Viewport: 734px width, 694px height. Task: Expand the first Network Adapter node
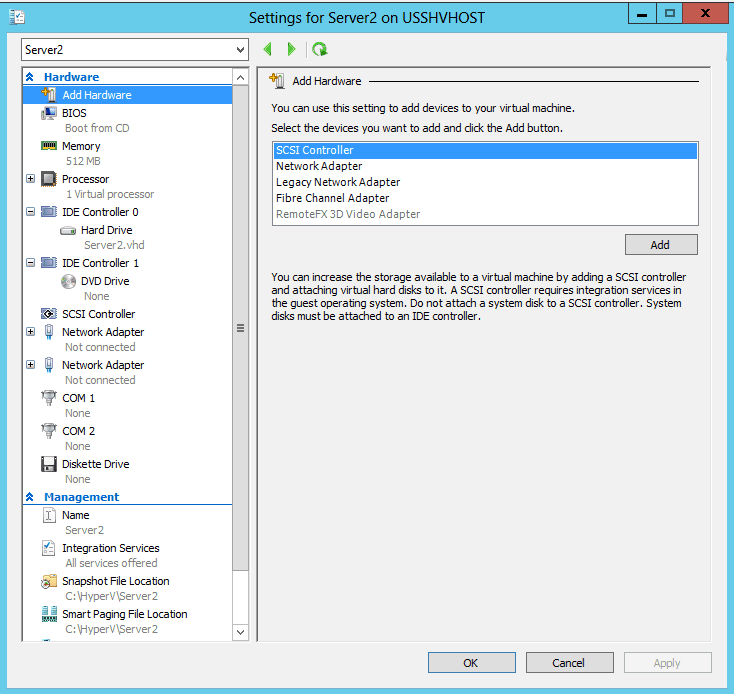pyautogui.click(x=30, y=331)
